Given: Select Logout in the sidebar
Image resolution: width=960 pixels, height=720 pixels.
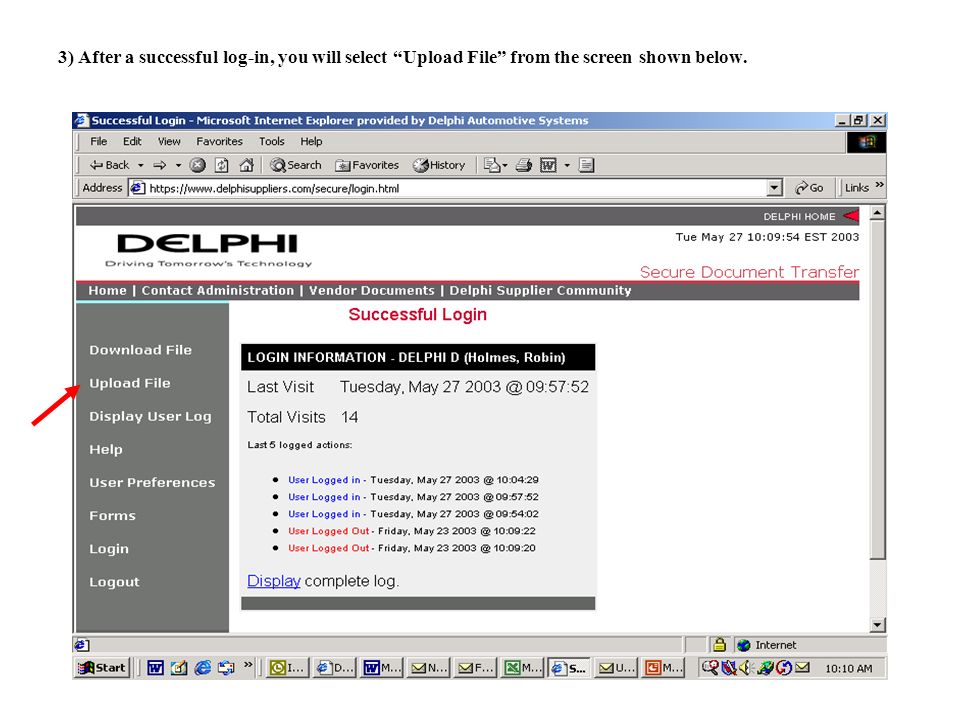Looking at the screenshot, I should [114, 582].
